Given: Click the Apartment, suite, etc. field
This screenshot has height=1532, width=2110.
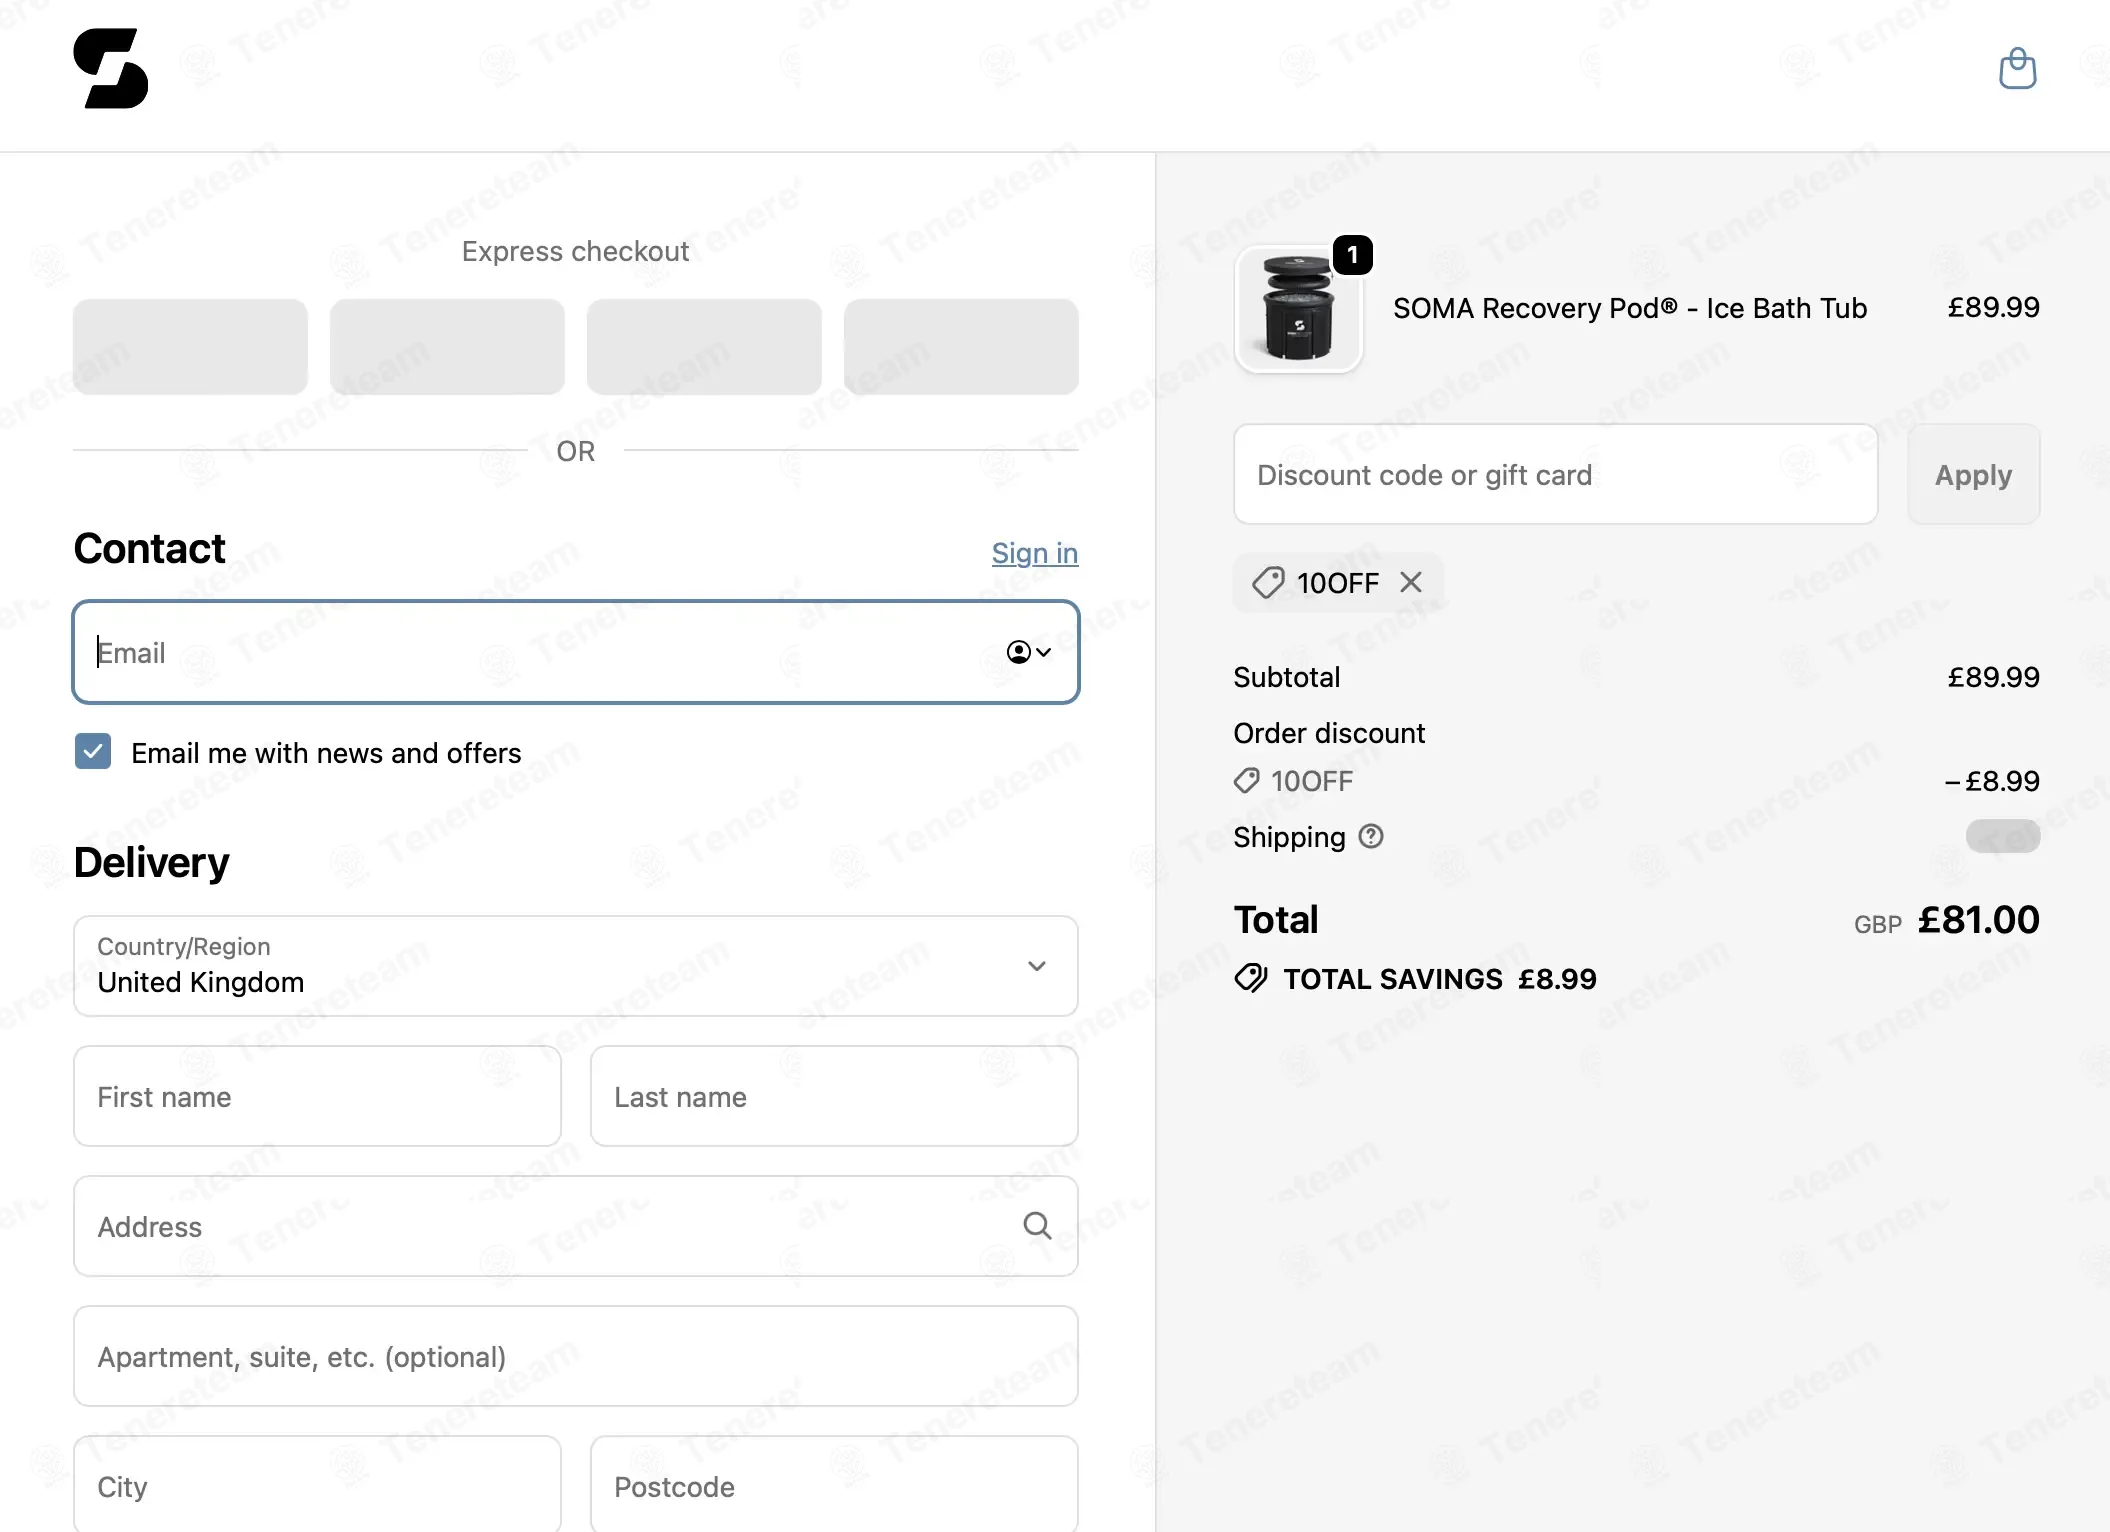Looking at the screenshot, I should [x=576, y=1356].
